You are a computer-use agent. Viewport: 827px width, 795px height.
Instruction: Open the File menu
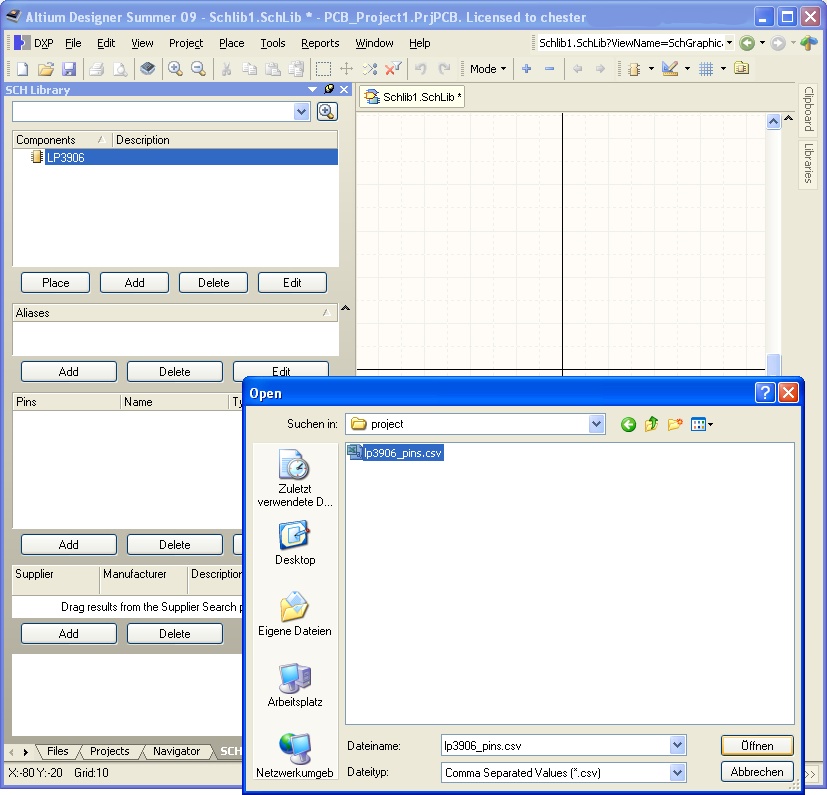[x=73, y=43]
